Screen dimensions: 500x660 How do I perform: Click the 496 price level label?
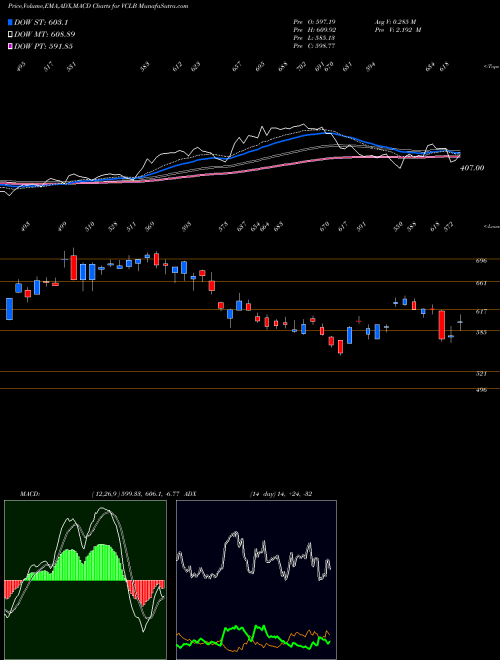[x=481, y=390]
